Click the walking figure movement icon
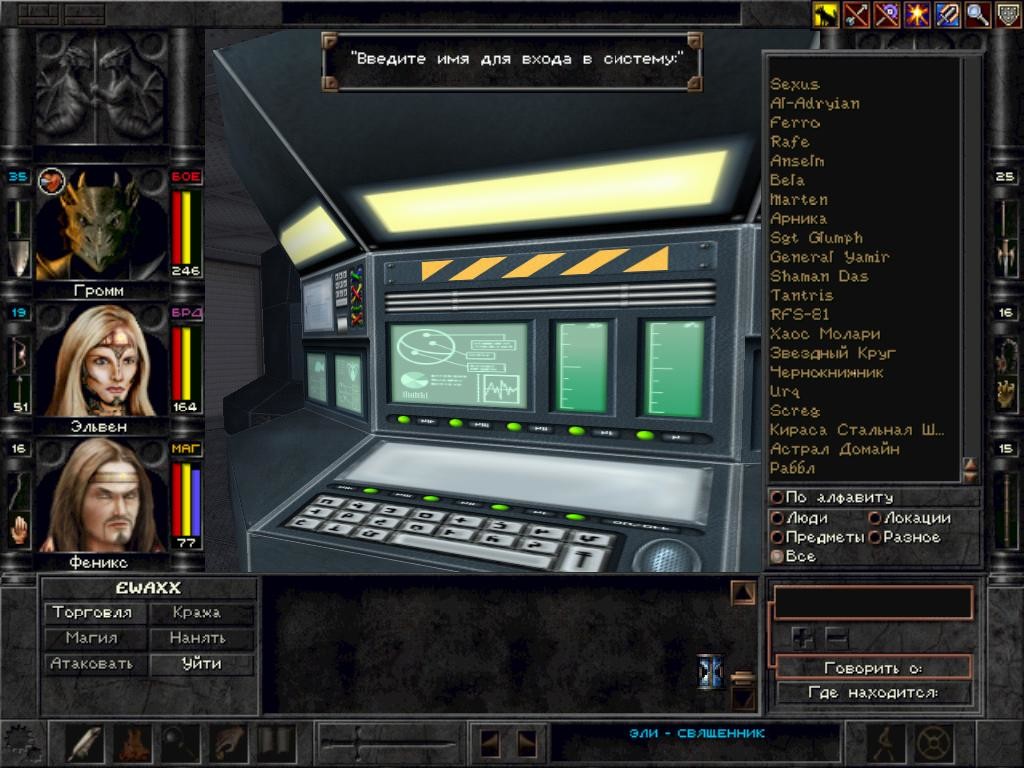 click(886, 743)
